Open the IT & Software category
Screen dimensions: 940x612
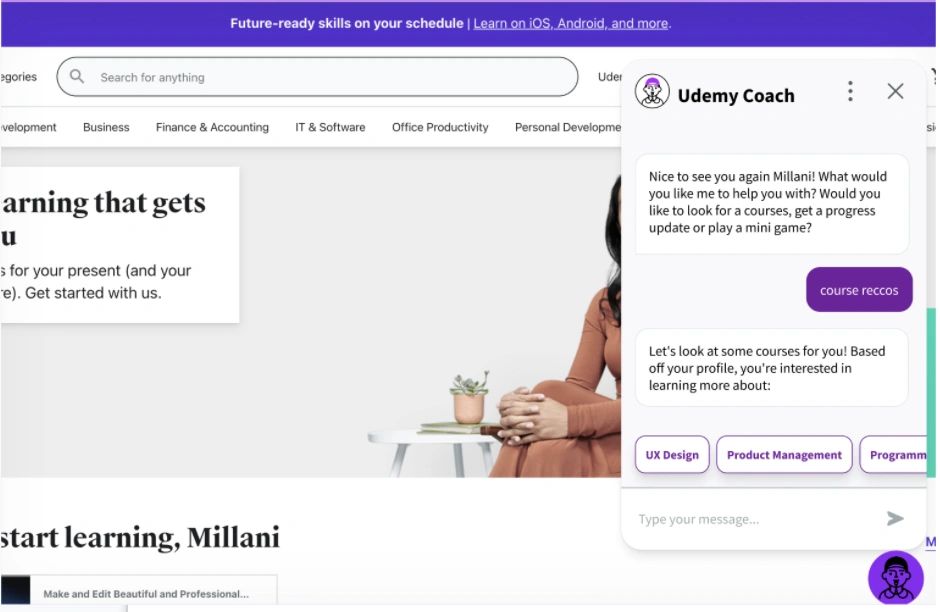coord(330,127)
